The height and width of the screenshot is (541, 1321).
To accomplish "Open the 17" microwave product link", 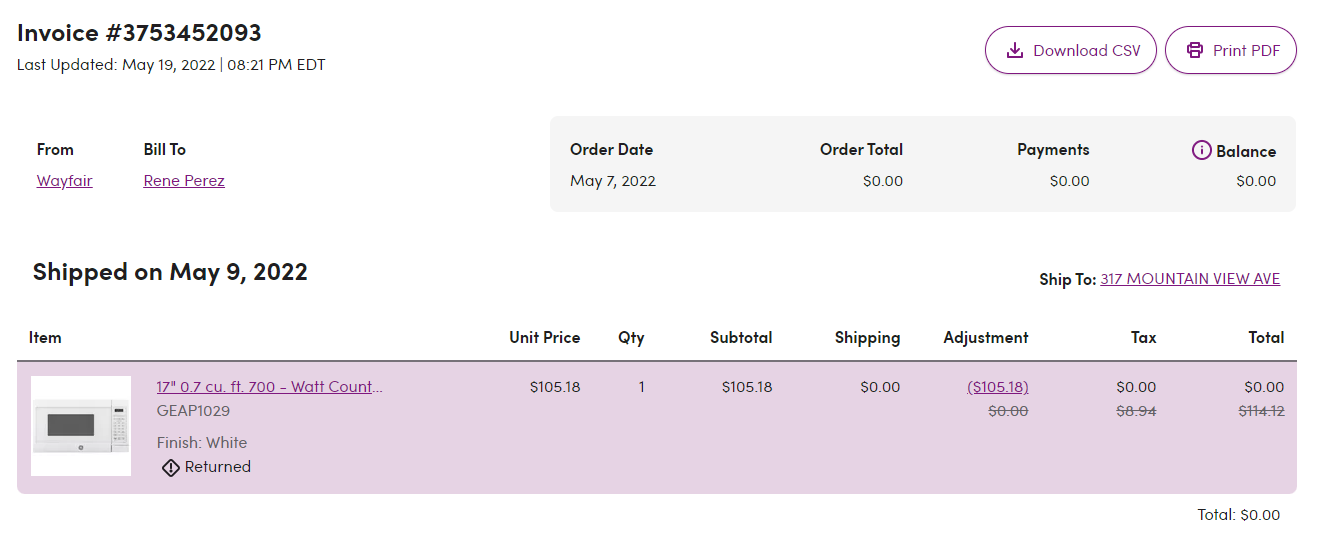I will pyautogui.click(x=269, y=387).
